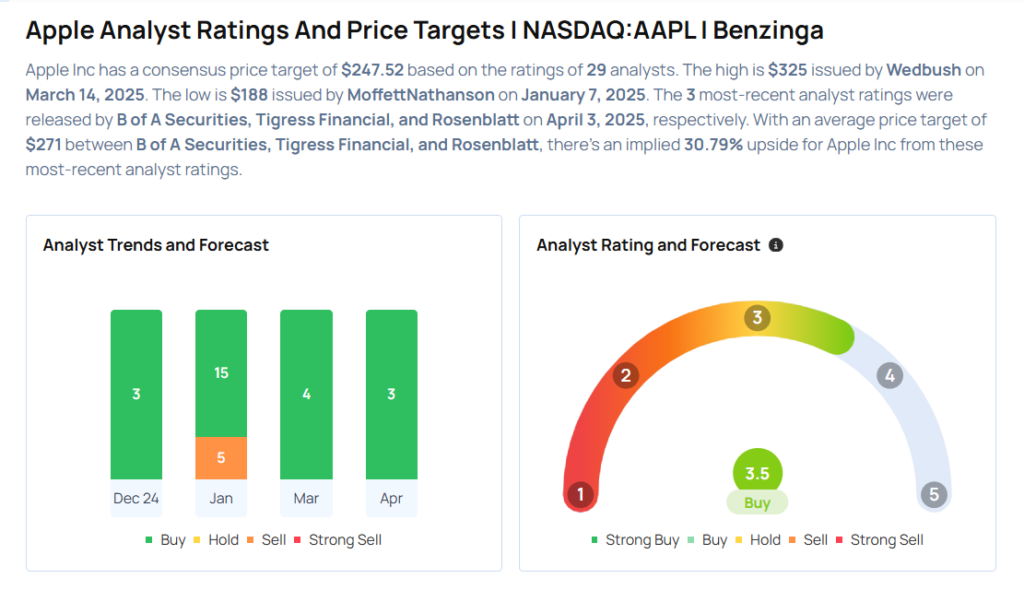Click the orange Sell segment in Jan bar
The height and width of the screenshot is (590, 1024).
[x=221, y=458]
